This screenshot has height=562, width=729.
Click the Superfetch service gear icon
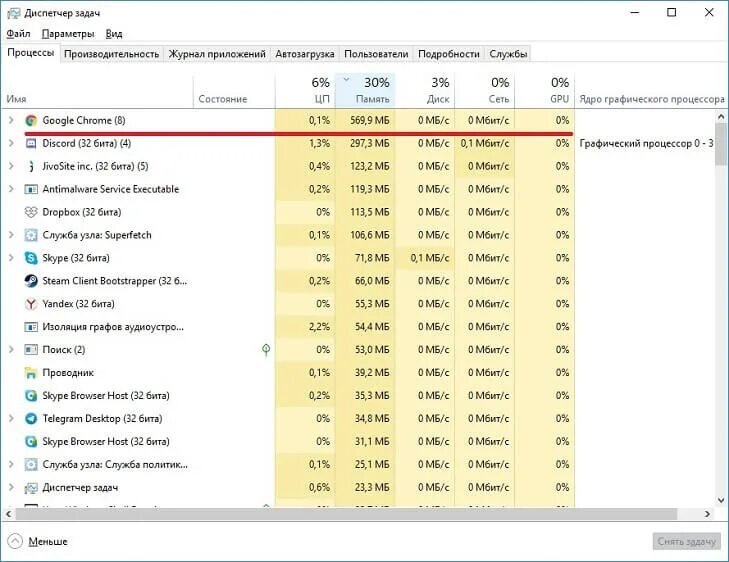tap(31, 235)
